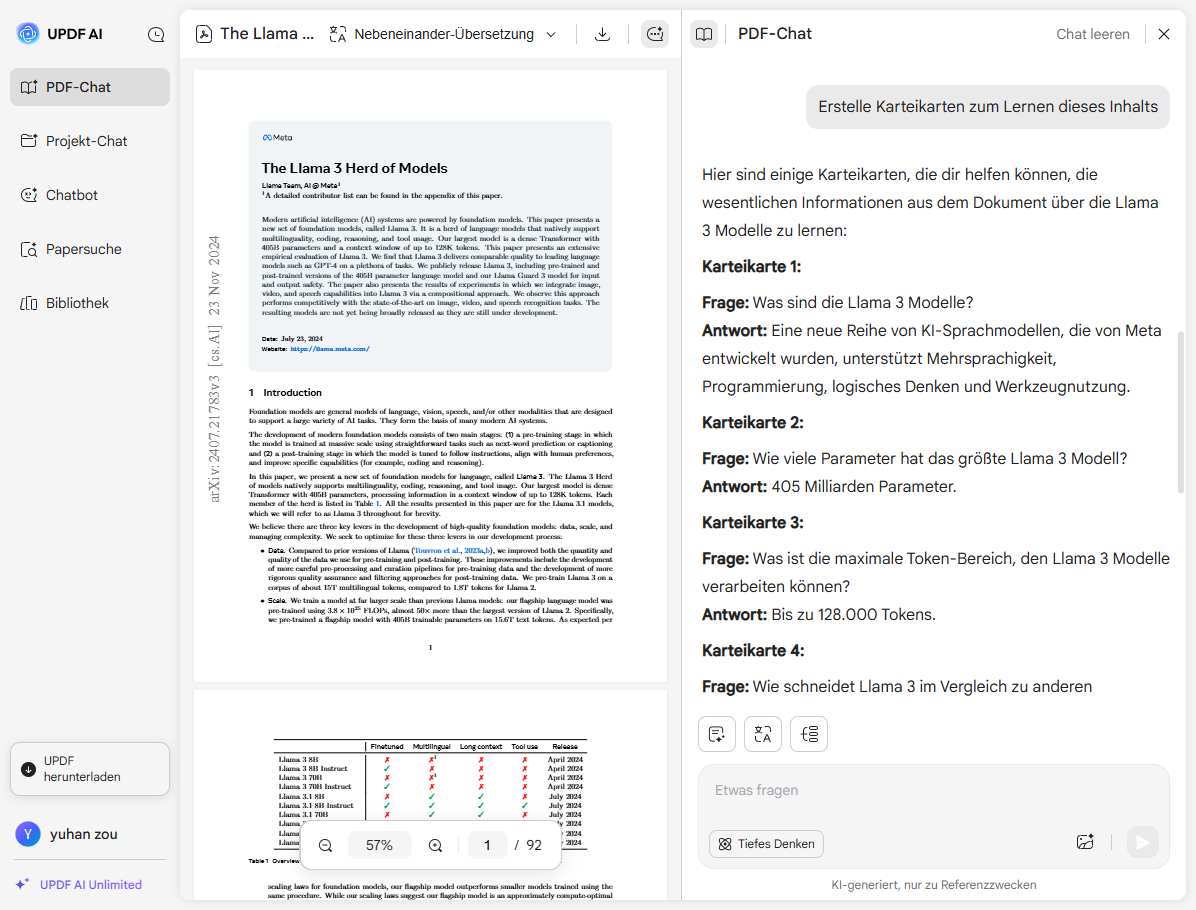1196x910 pixels.
Task: Click the 405 Milliarden Parameter answer
Action: 863,487
